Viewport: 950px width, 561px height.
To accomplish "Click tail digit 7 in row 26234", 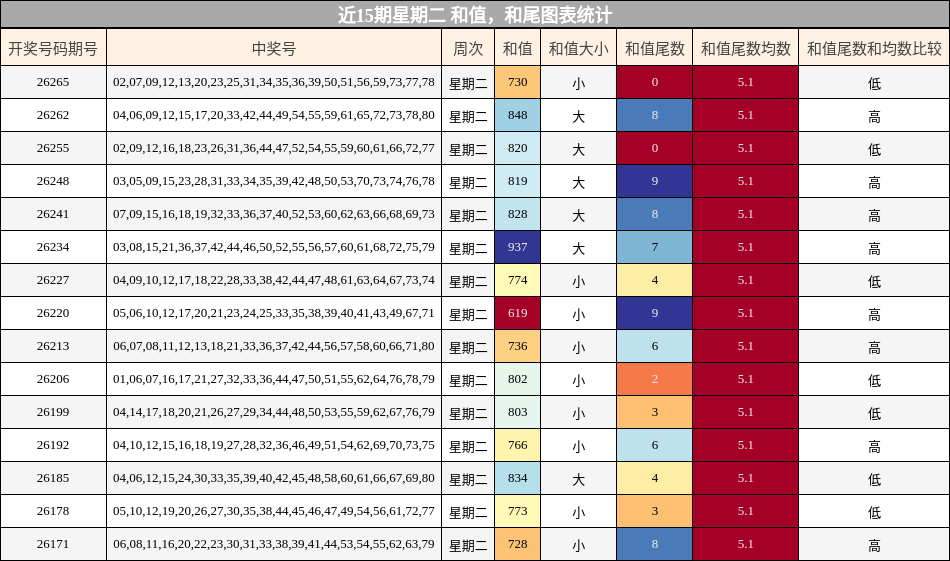I will [x=654, y=247].
